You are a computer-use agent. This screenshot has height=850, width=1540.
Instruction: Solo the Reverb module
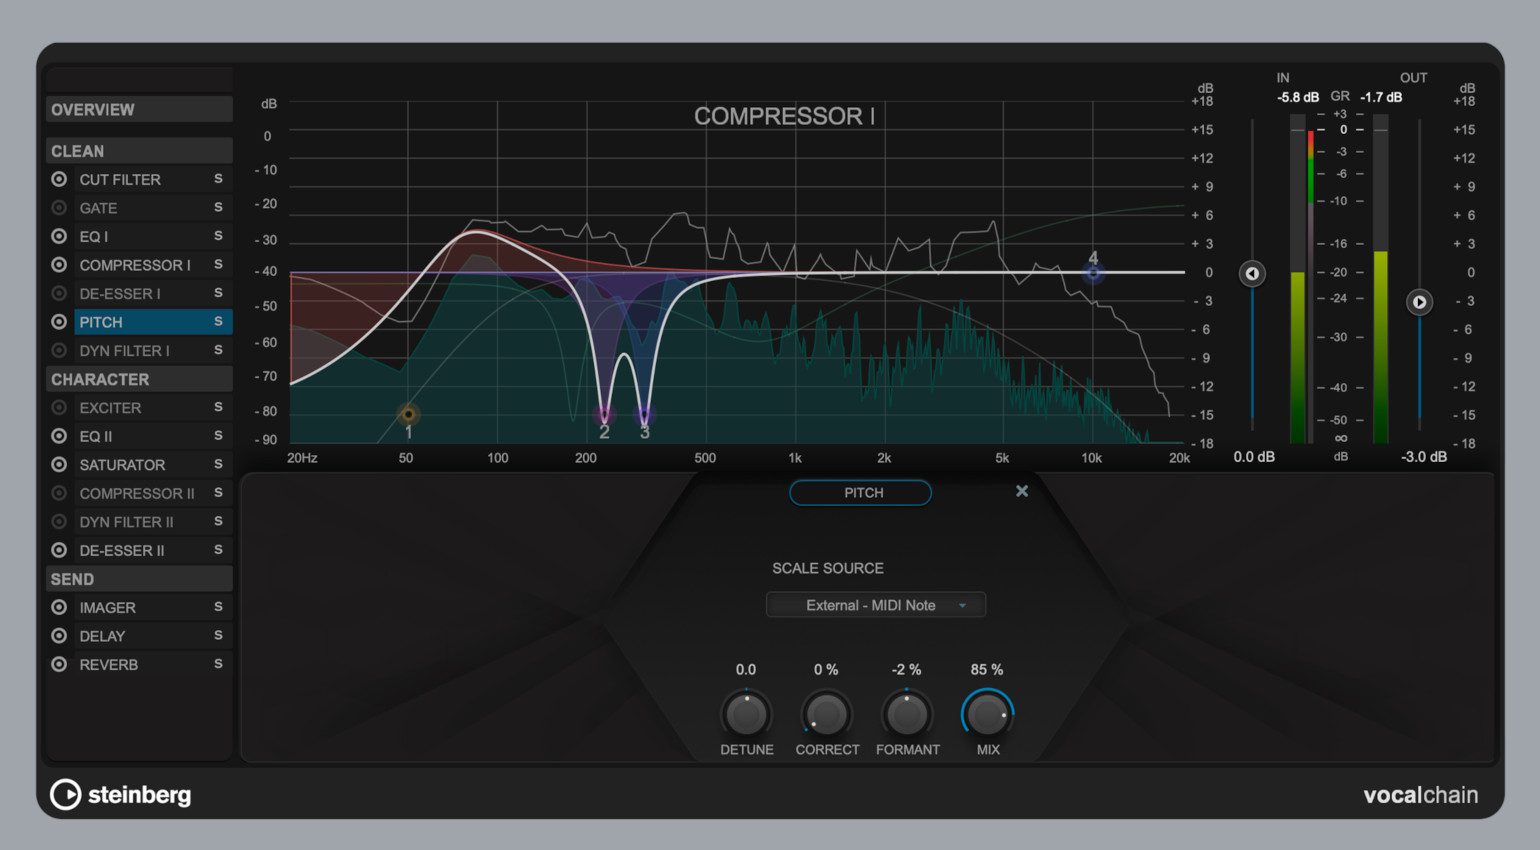pos(218,664)
